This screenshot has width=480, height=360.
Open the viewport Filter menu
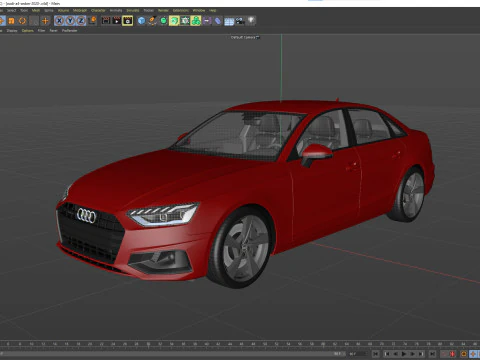41,31
